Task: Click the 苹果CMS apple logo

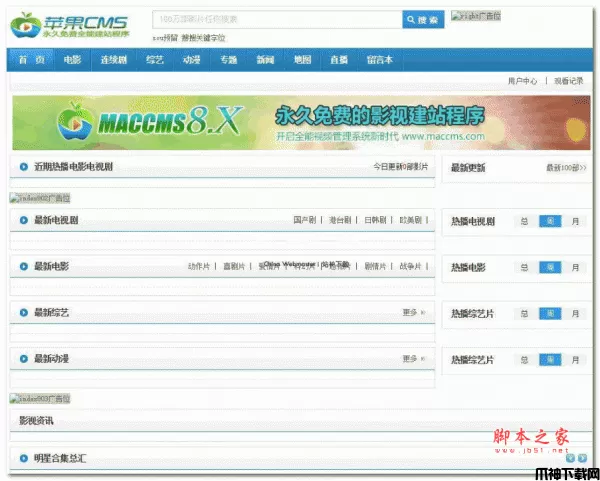Action: tap(69, 25)
